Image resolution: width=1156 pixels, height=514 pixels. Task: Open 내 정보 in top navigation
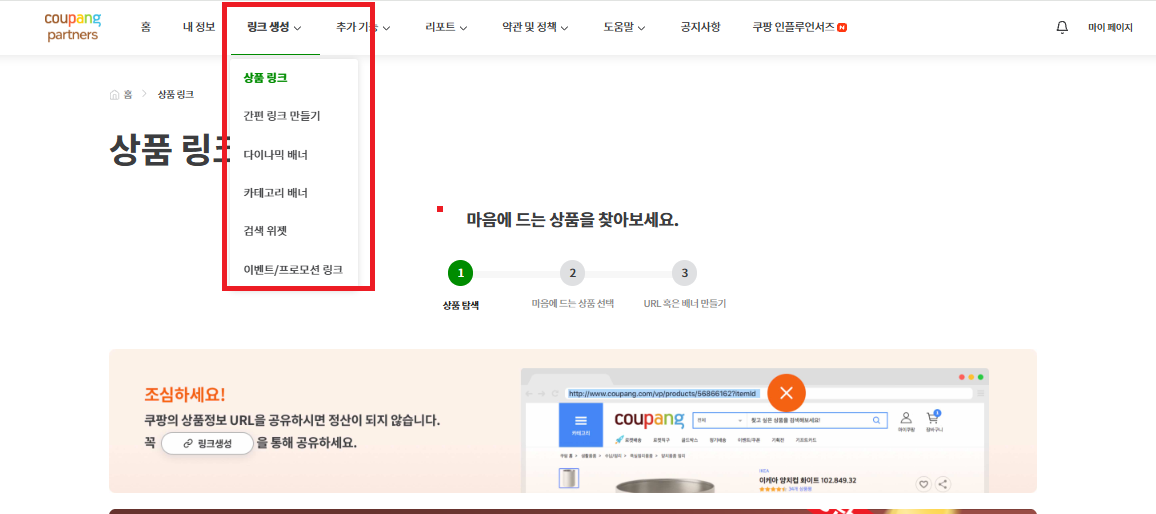click(x=199, y=27)
